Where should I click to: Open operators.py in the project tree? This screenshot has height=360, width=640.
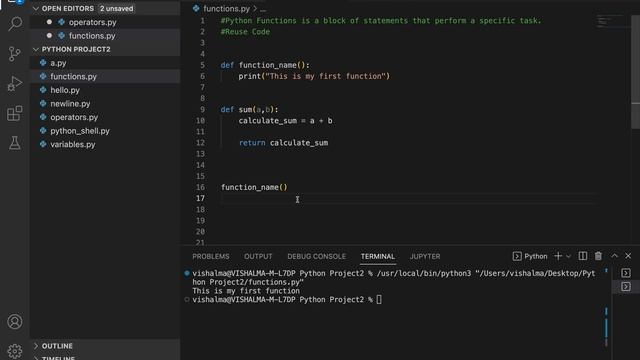(x=74, y=117)
